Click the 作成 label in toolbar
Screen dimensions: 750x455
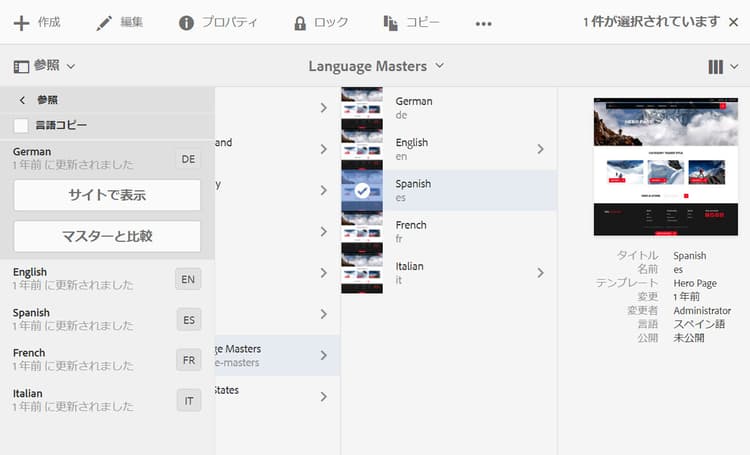click(x=49, y=22)
